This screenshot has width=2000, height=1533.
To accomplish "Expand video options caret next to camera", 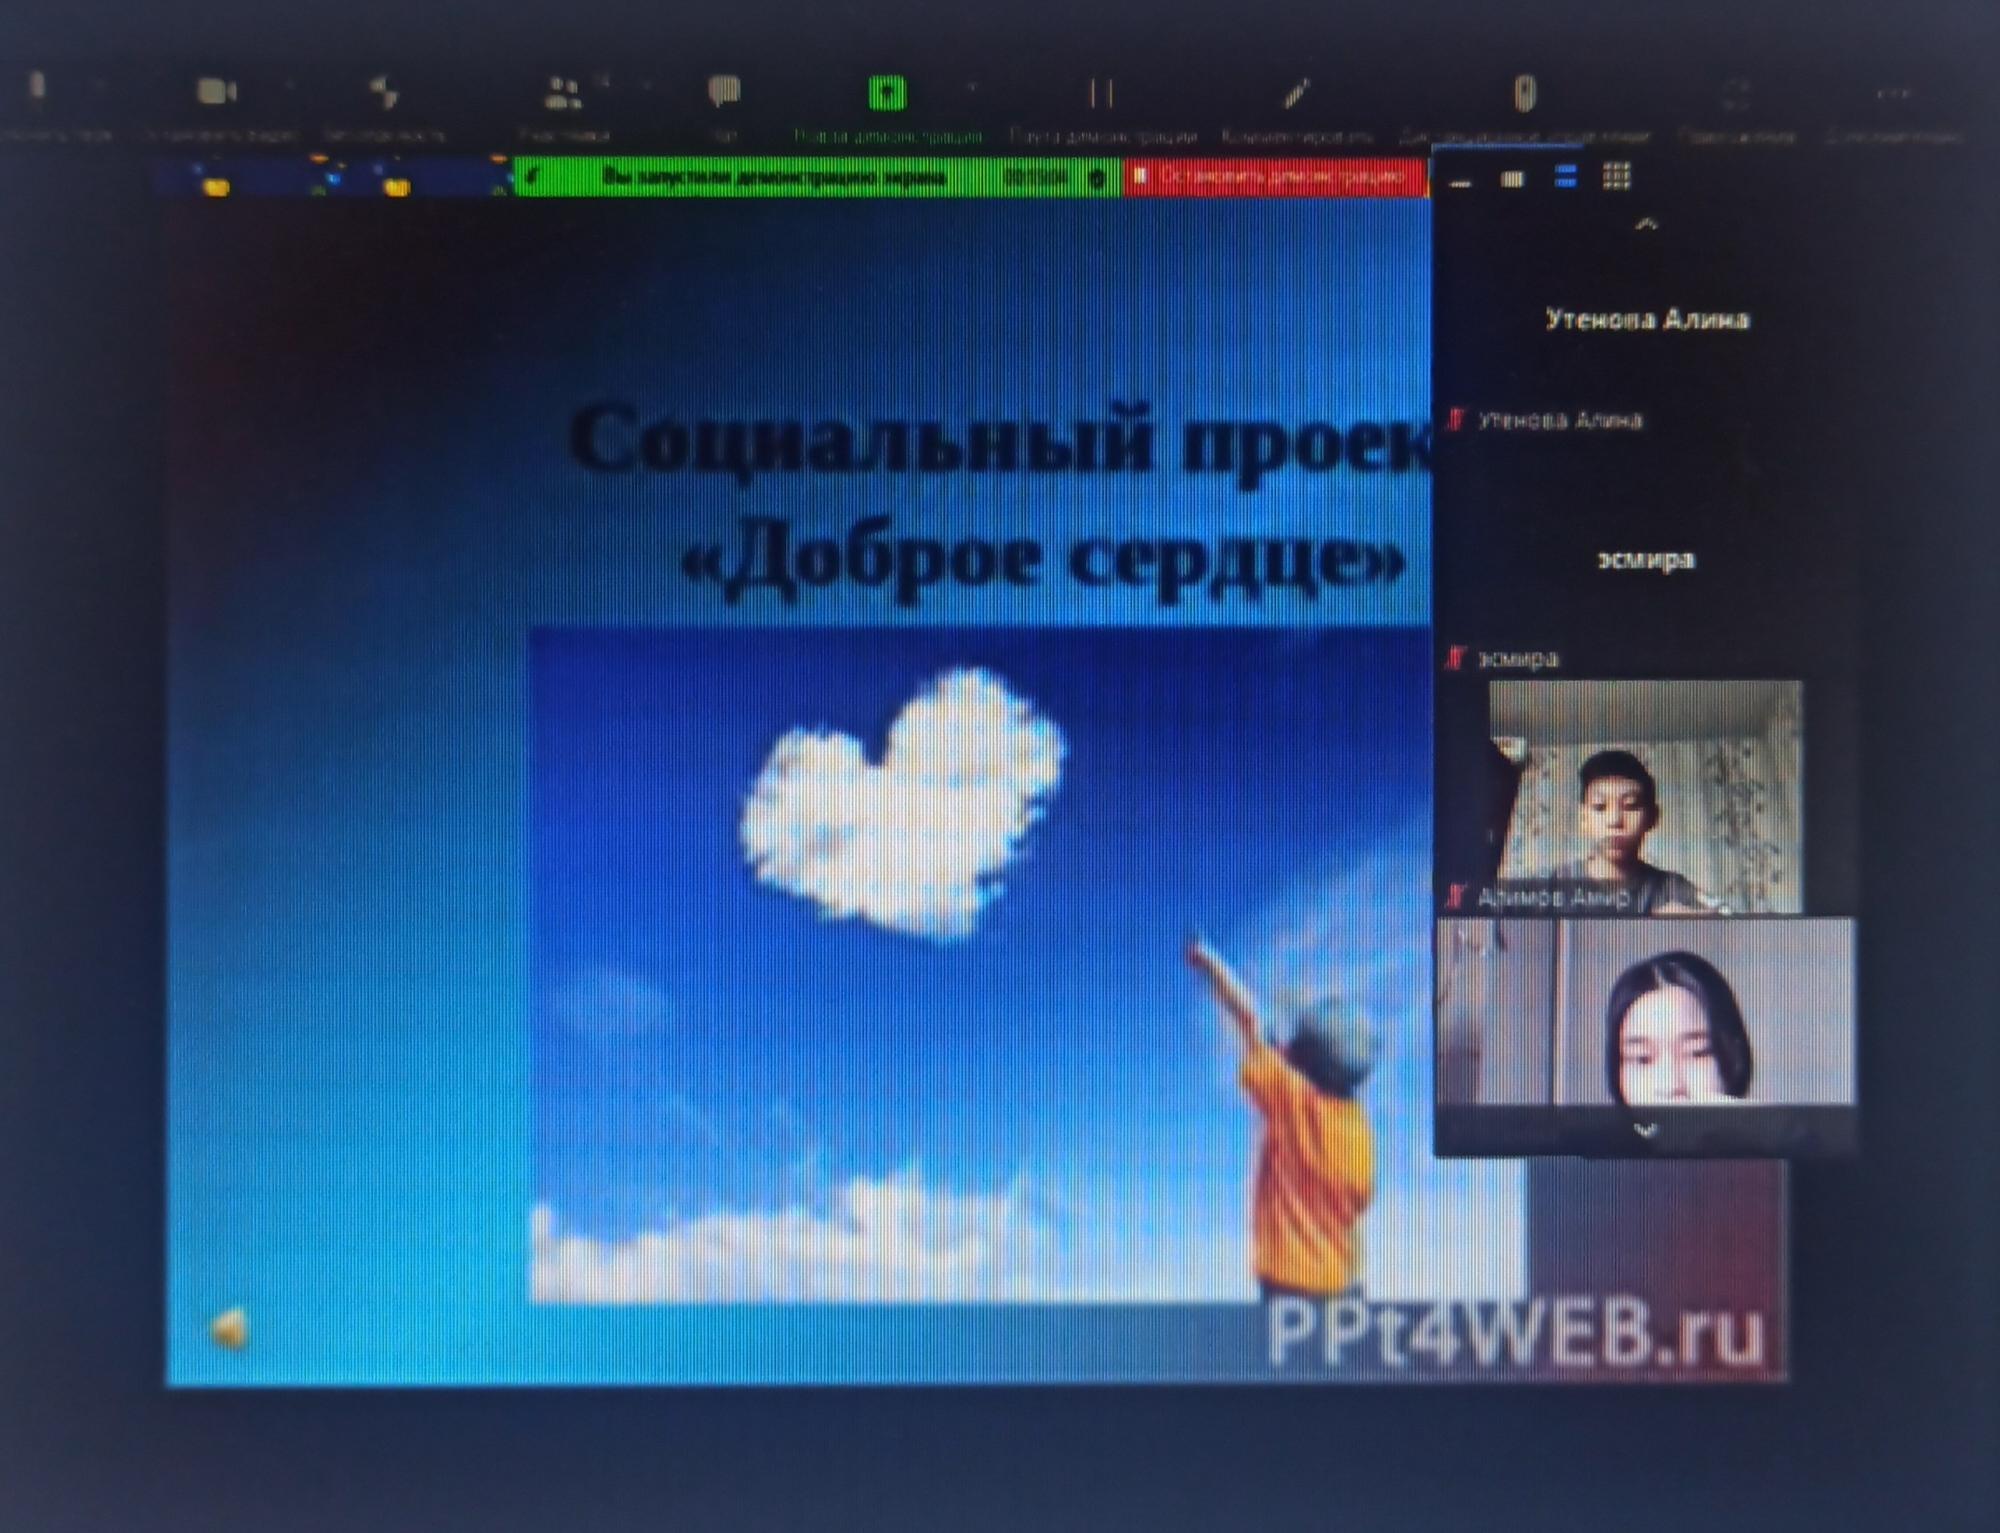I will [291, 87].
